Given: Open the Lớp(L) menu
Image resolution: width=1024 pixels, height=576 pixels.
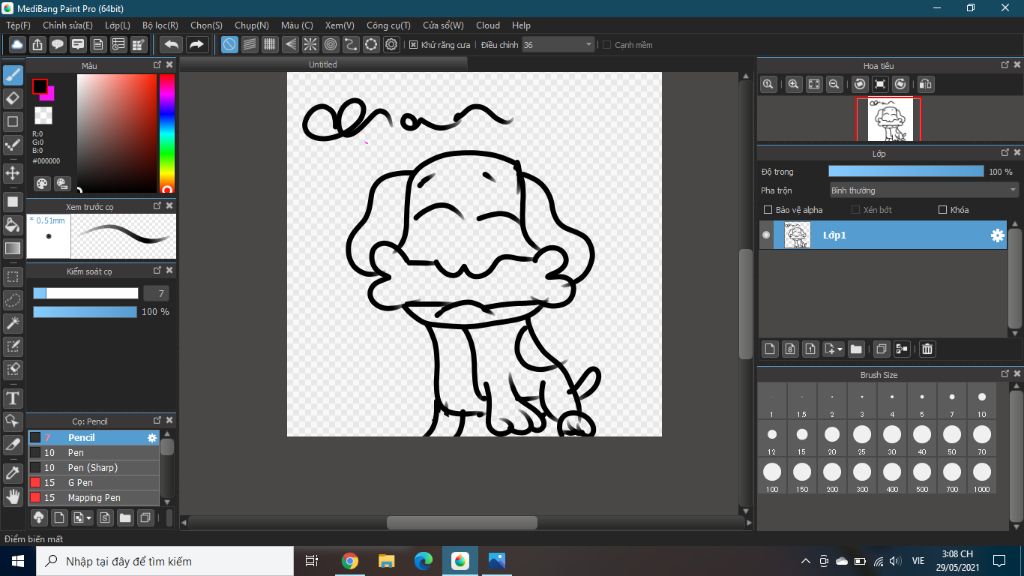Looking at the screenshot, I should pos(118,25).
